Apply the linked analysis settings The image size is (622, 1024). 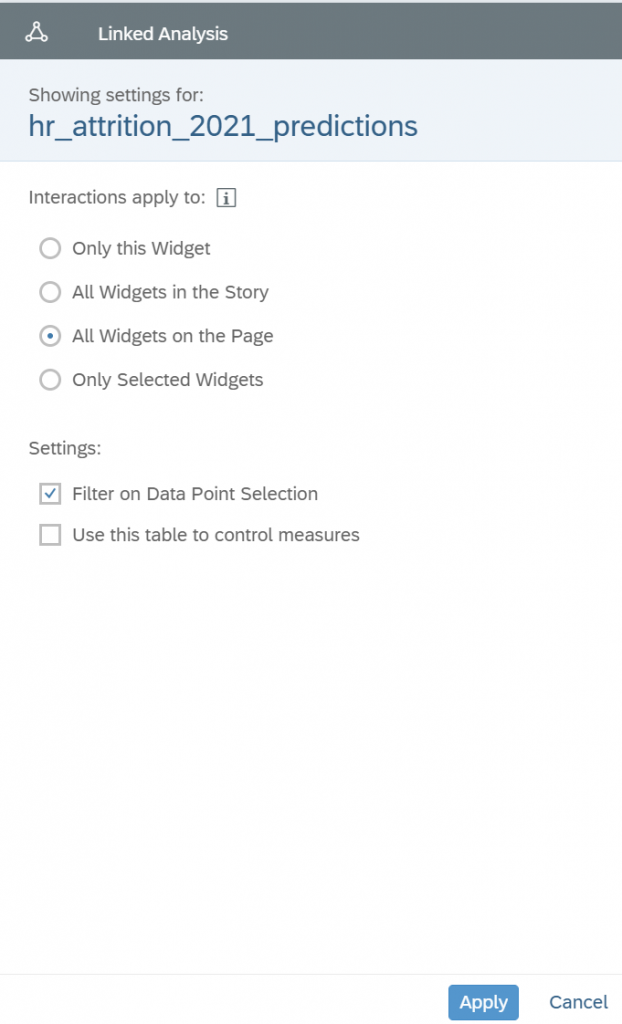[x=483, y=1002]
